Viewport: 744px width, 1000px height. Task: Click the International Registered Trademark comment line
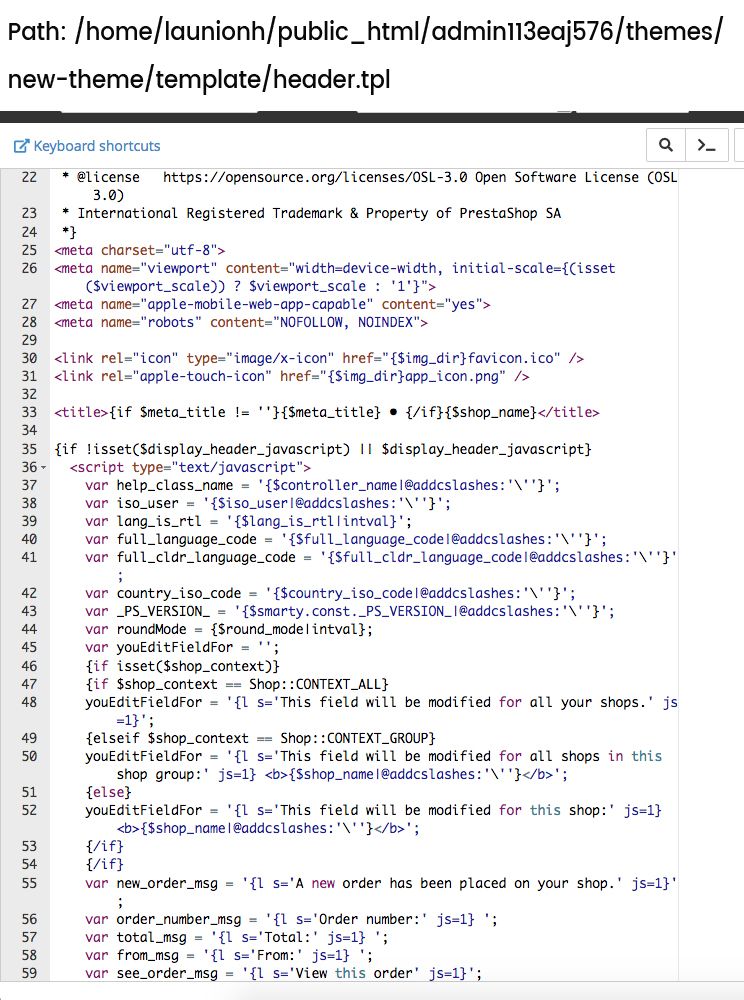pyautogui.click(x=311, y=213)
